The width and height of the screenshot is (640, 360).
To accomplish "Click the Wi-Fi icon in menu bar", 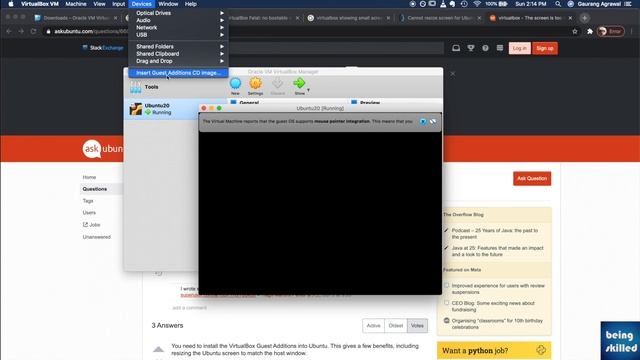I will (477, 4).
